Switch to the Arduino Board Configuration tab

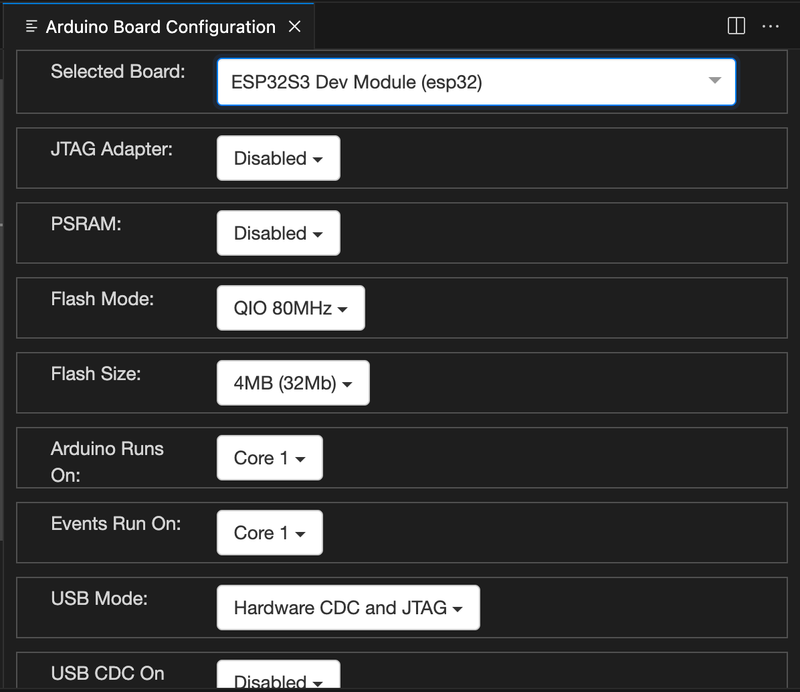click(160, 27)
